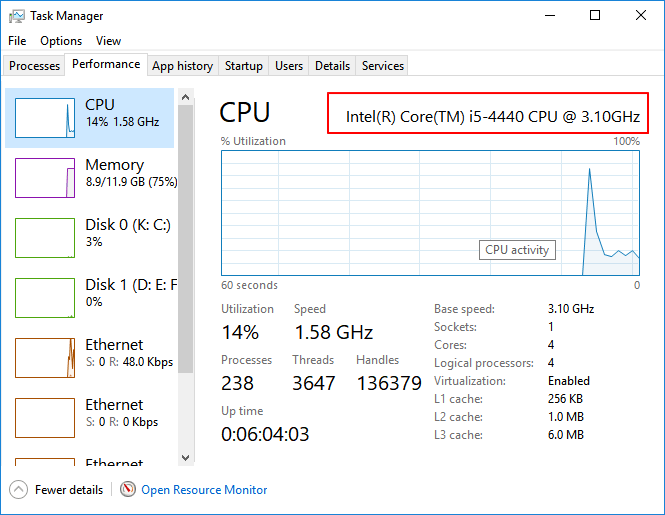Screen dimensions: 665x515
Task: Click the Resource Monitor icon
Action: (128, 490)
